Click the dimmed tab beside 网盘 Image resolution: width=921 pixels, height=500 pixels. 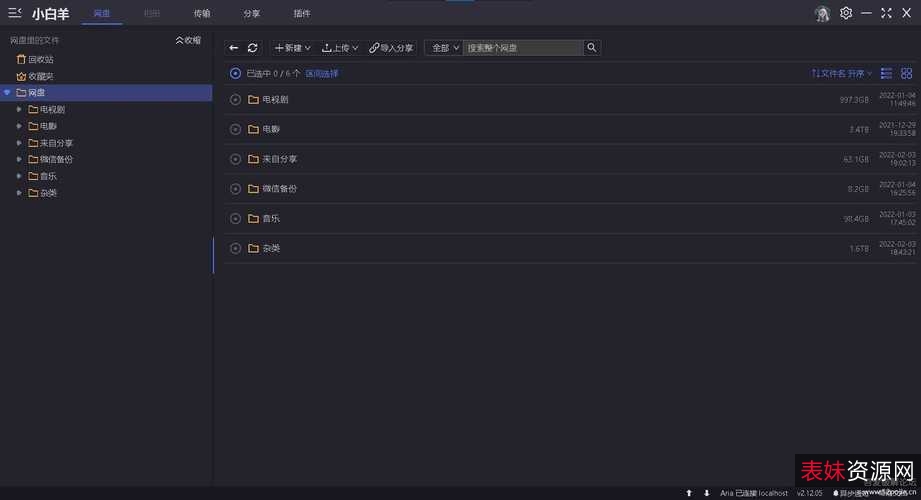click(152, 14)
